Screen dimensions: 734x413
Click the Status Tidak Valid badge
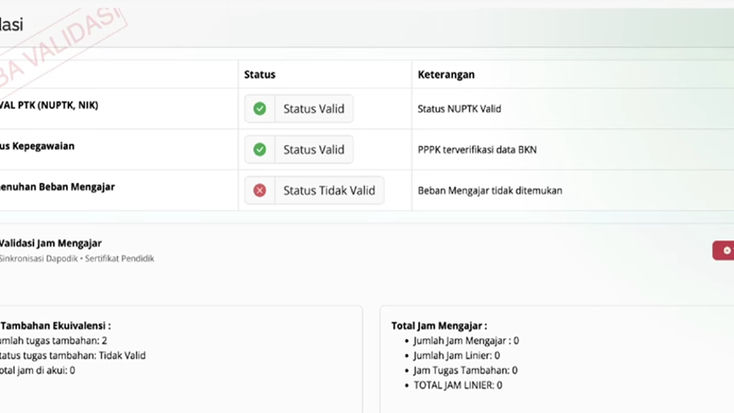click(x=314, y=191)
